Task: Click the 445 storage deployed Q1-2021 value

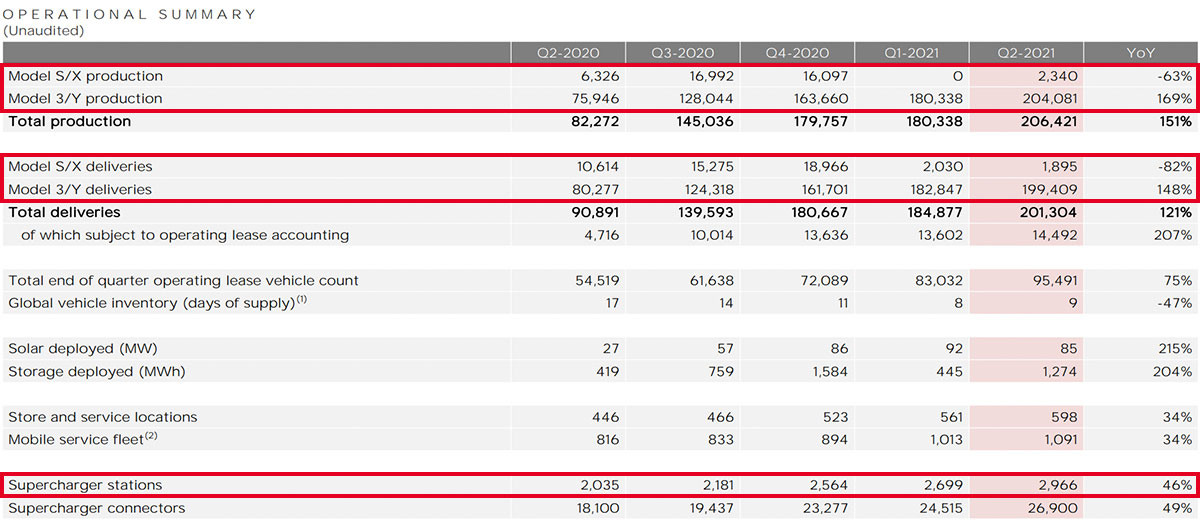Action: (950, 372)
